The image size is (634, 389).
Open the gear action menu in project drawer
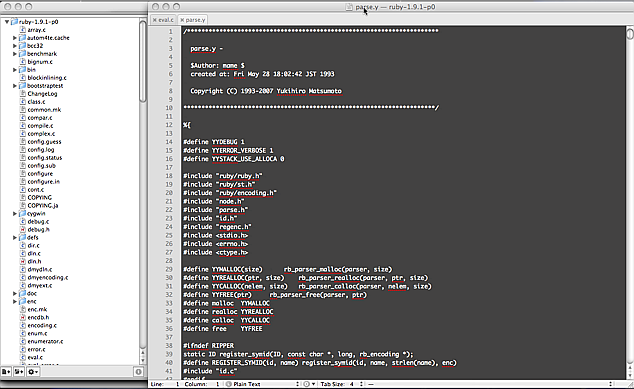pyautogui.click(x=33, y=371)
